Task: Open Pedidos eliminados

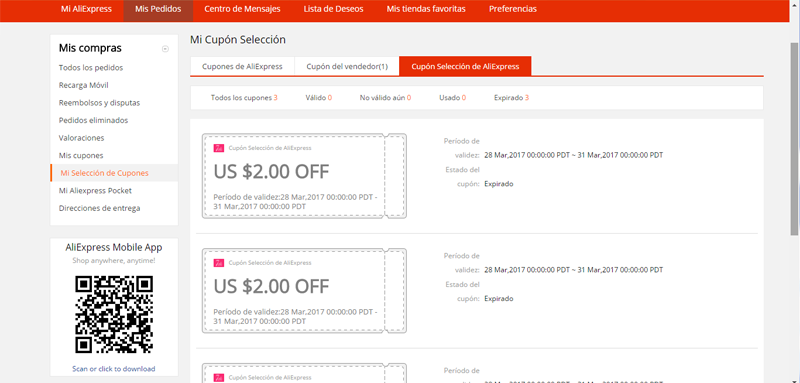Action: [x=93, y=120]
